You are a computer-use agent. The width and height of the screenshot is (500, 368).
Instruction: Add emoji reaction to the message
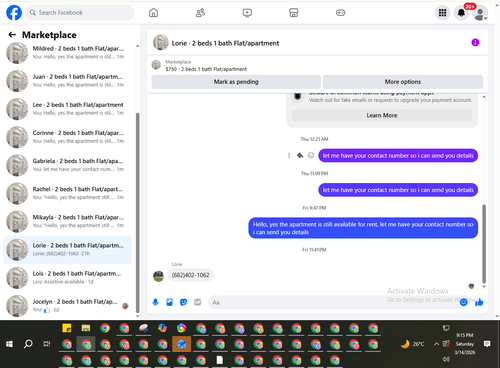point(311,155)
